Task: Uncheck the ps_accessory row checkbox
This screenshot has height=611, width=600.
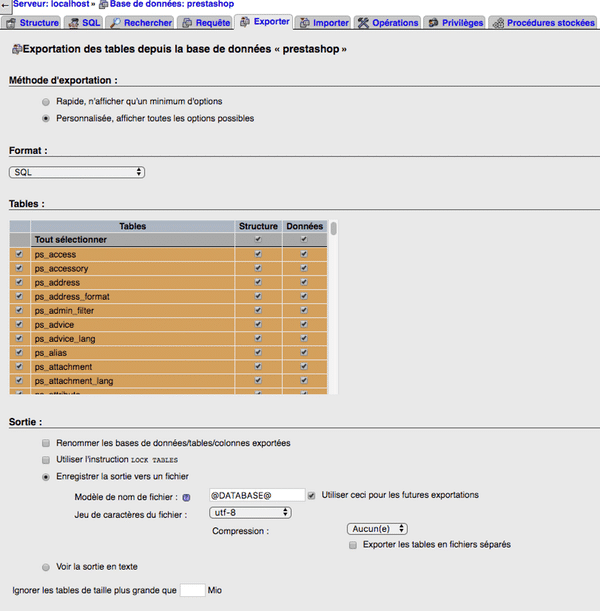Action: (x=19, y=268)
